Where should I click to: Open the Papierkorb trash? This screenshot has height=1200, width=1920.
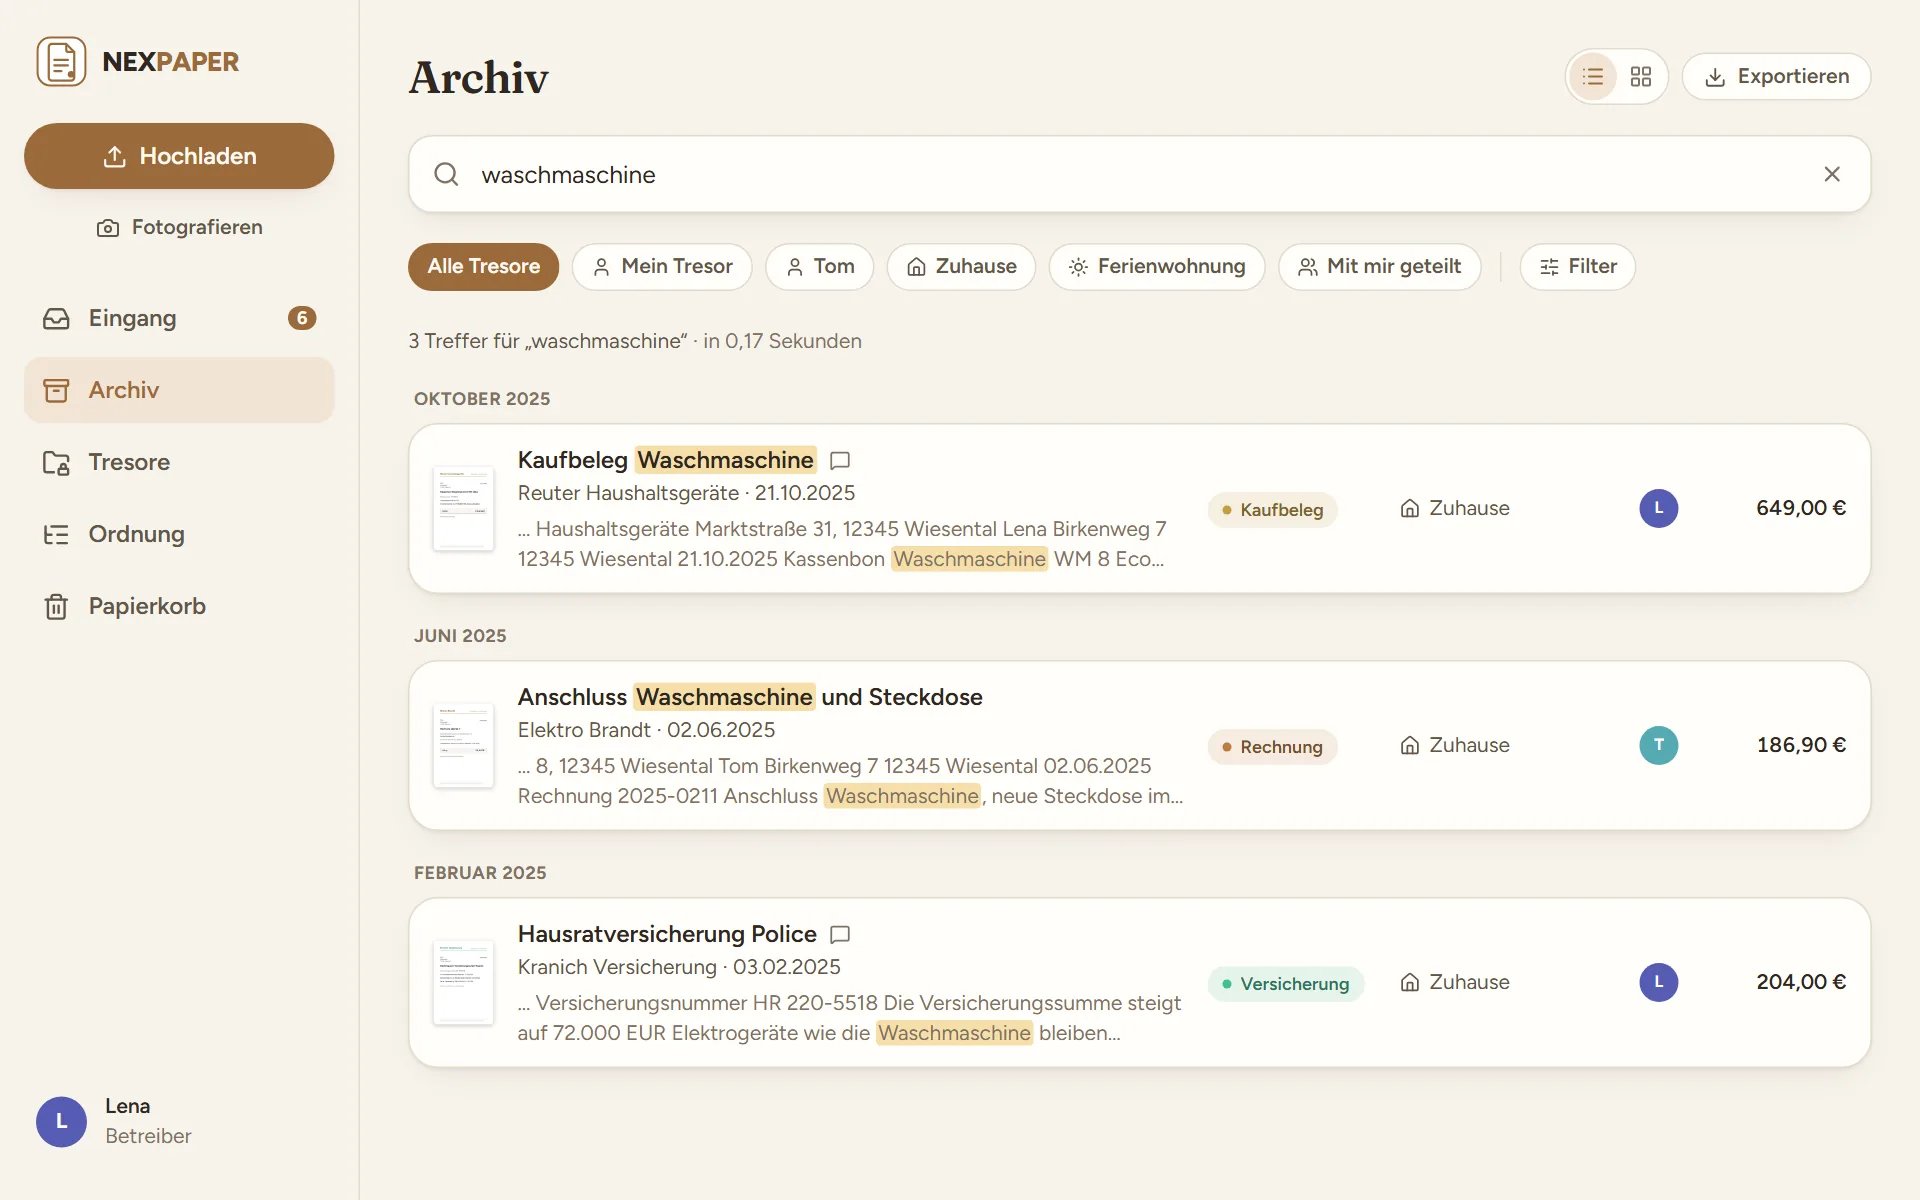(x=179, y=606)
